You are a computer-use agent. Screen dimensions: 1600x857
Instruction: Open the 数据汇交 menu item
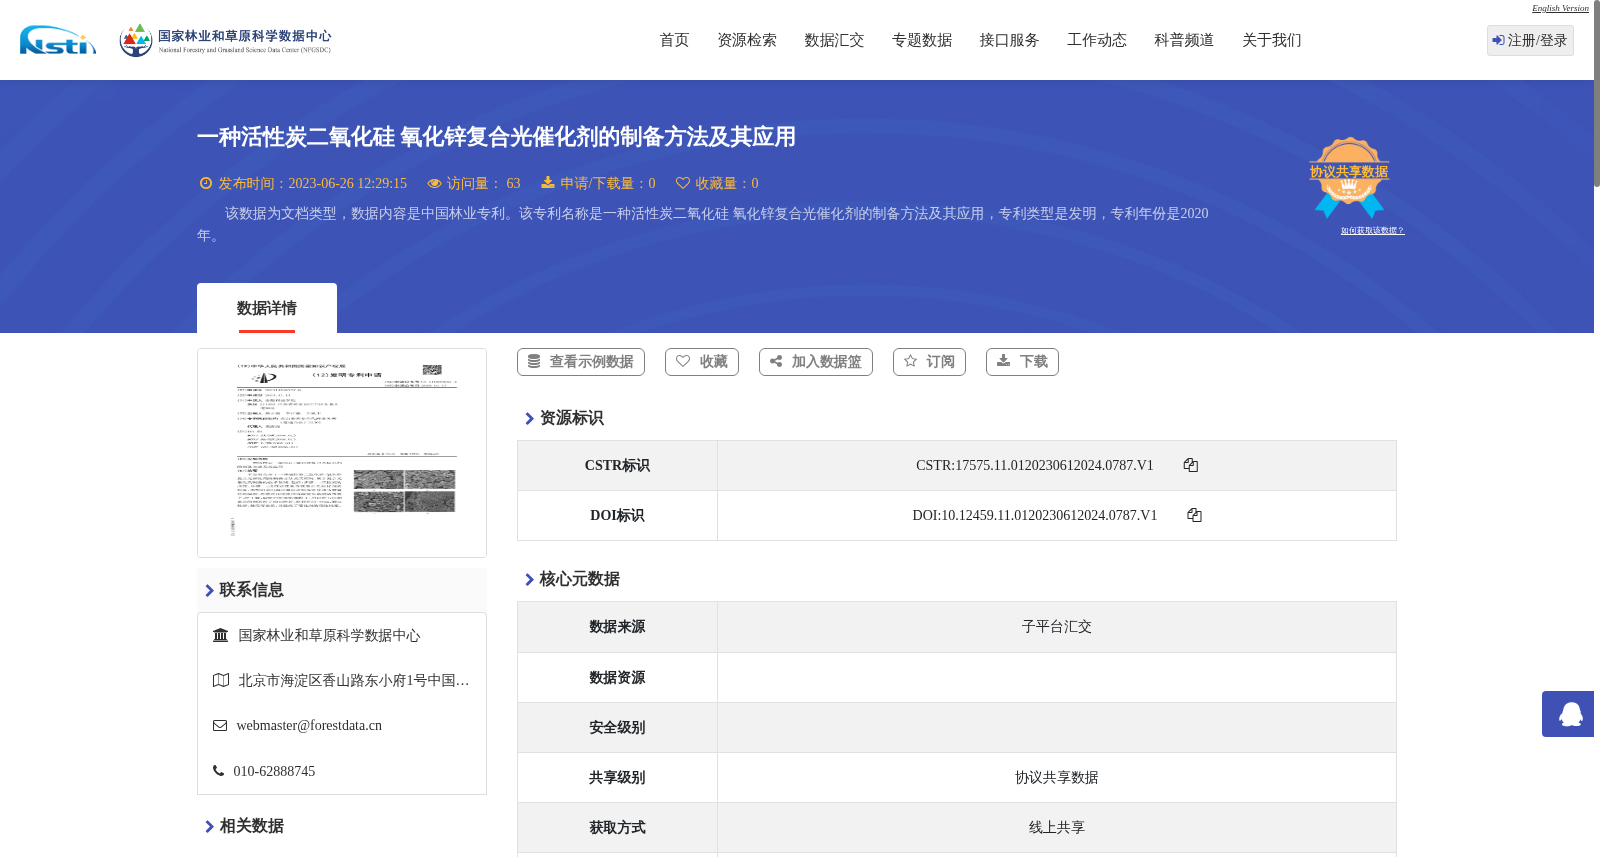point(834,40)
